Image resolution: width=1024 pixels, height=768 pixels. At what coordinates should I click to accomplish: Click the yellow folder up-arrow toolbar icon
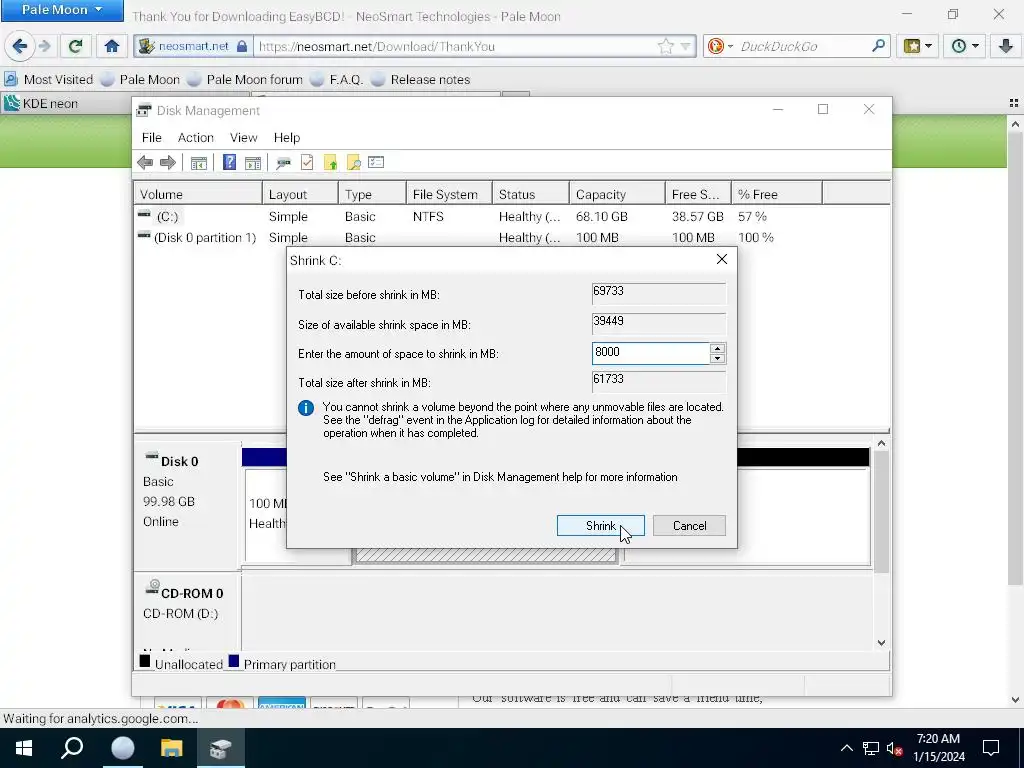click(330, 163)
